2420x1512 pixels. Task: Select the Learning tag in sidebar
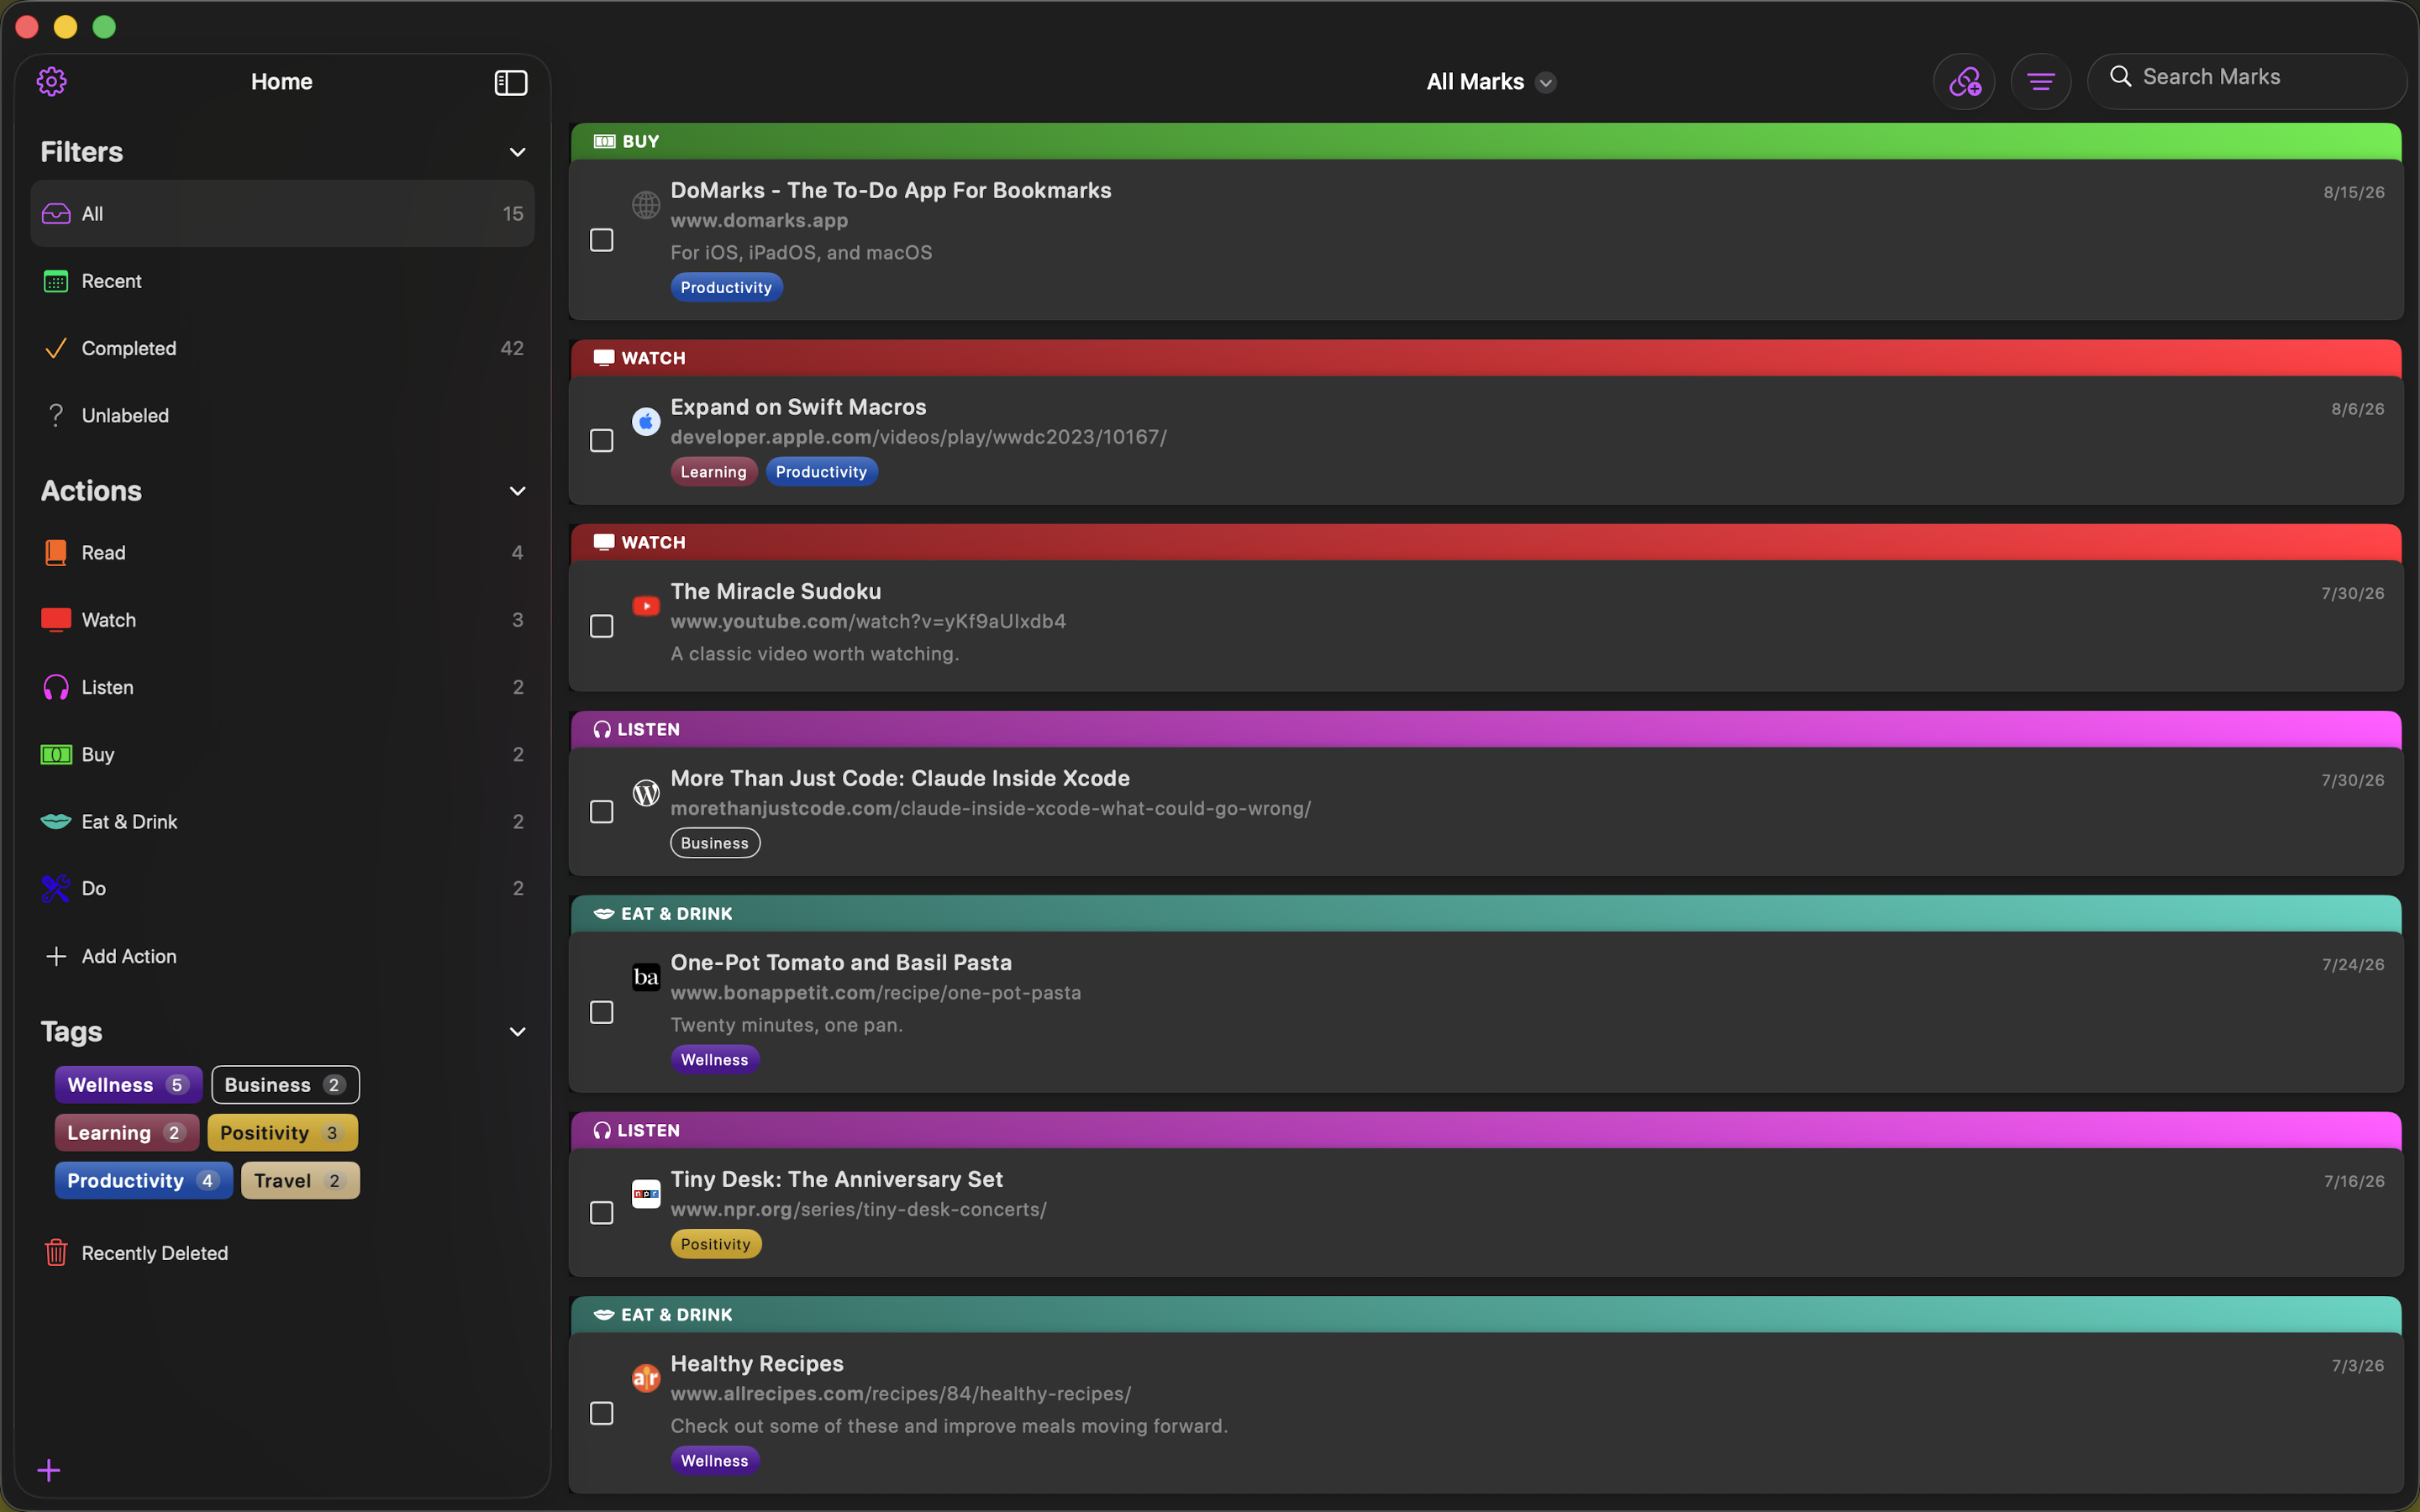126,1133
